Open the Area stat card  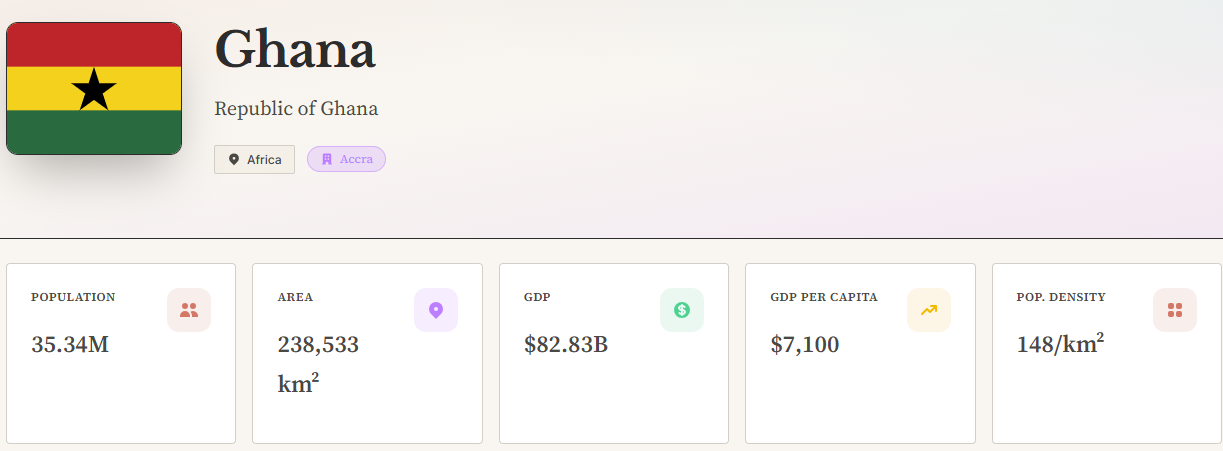pos(367,353)
